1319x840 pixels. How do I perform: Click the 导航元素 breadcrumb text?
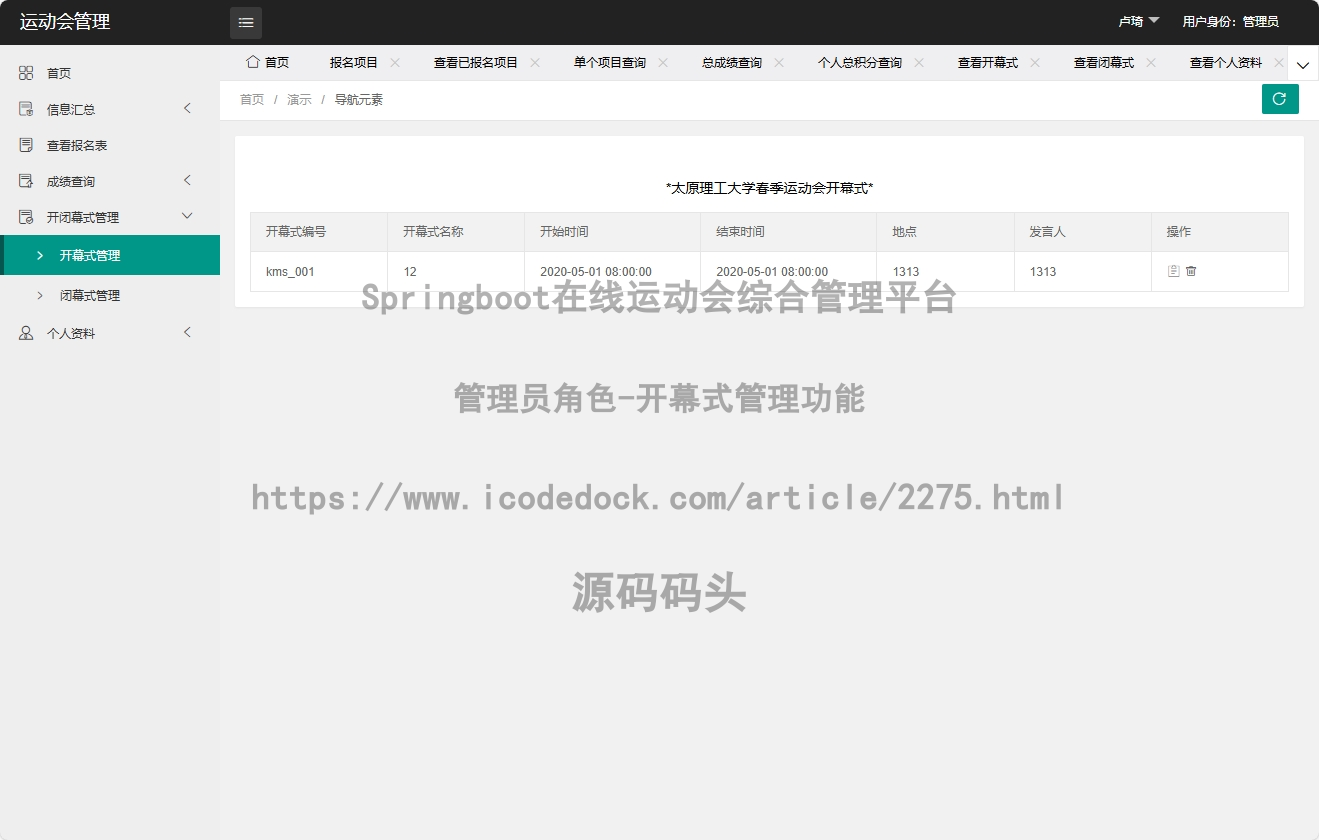point(359,99)
